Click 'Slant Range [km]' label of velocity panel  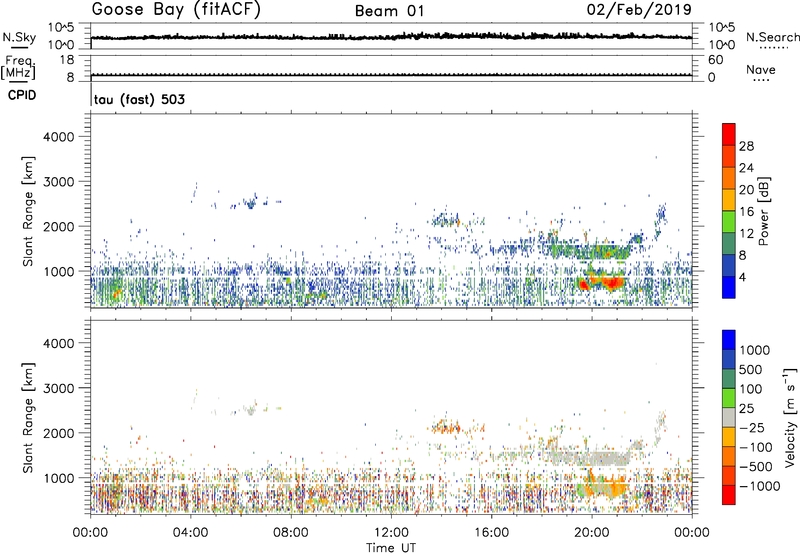(28, 417)
